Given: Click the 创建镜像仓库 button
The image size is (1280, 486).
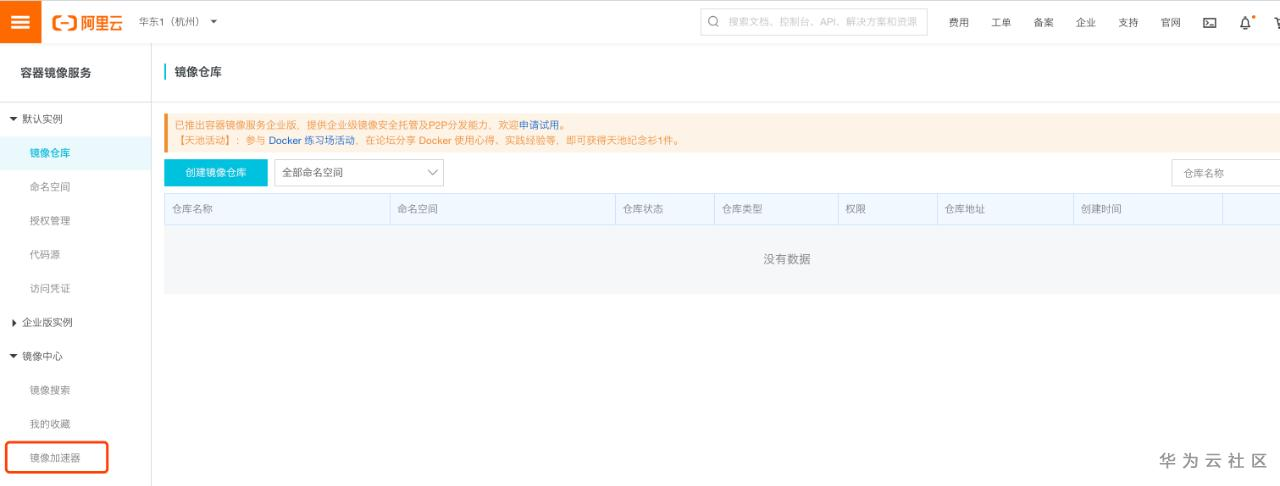Looking at the screenshot, I should point(216,173).
